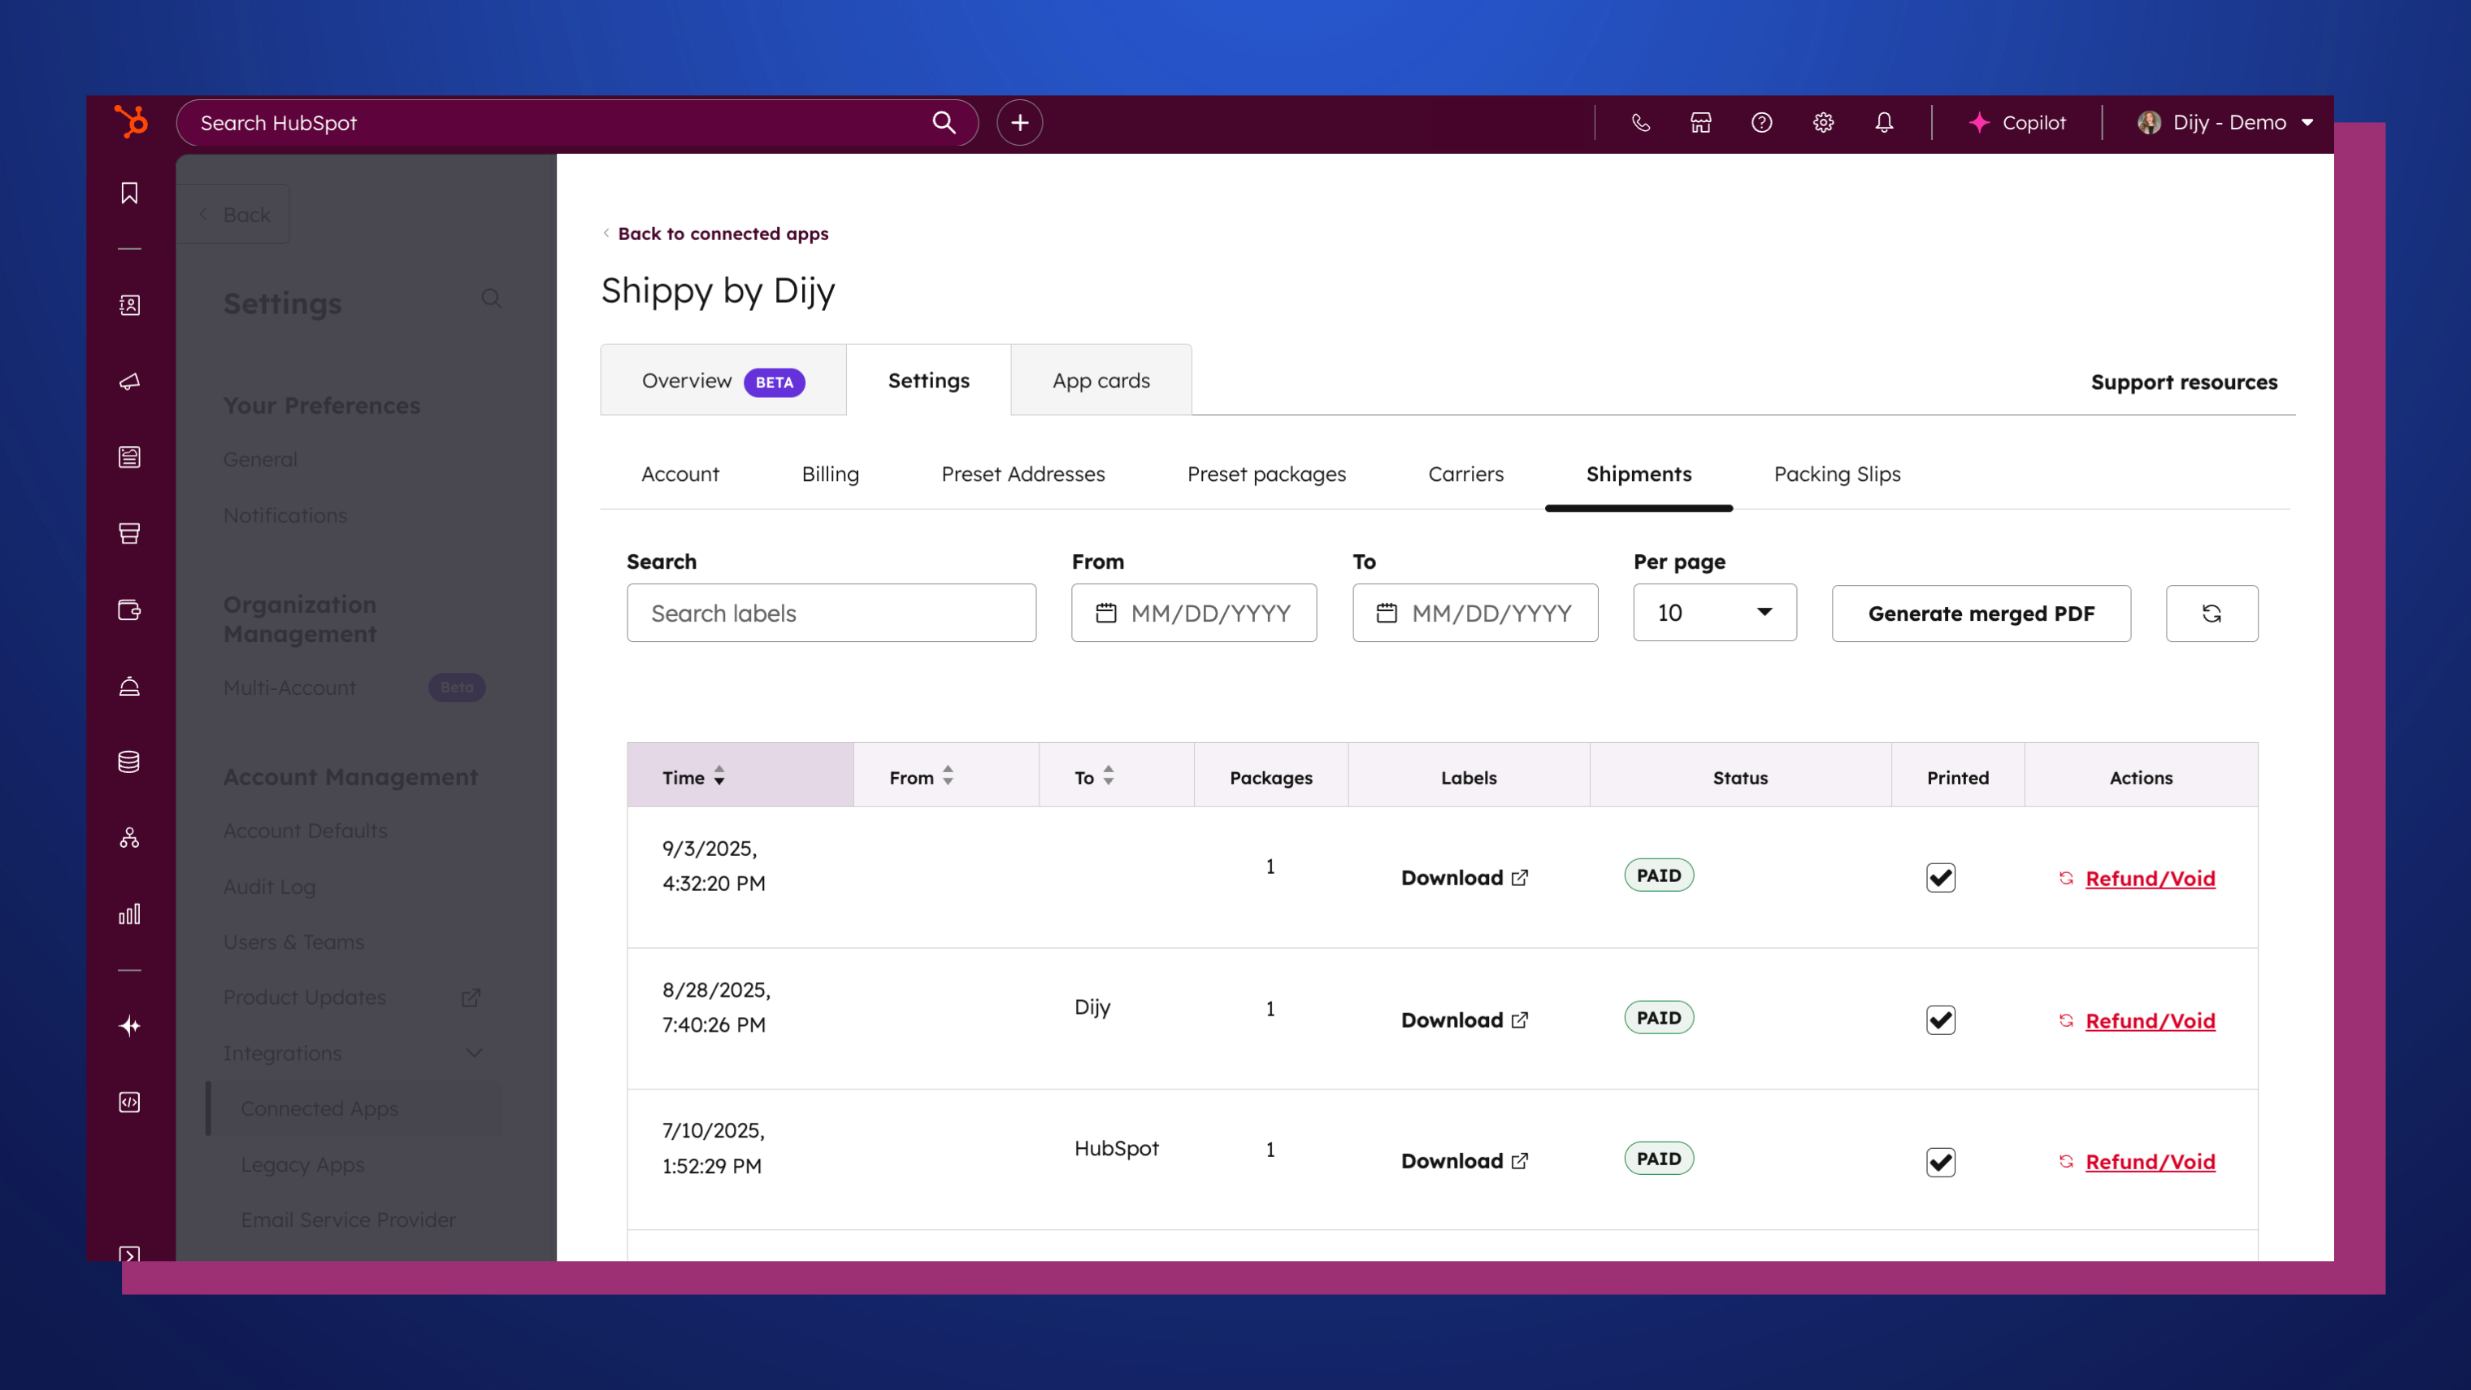Image resolution: width=2471 pixels, height=1390 pixels.
Task: Open the Marketplace icon in the top bar
Action: pos(1700,122)
